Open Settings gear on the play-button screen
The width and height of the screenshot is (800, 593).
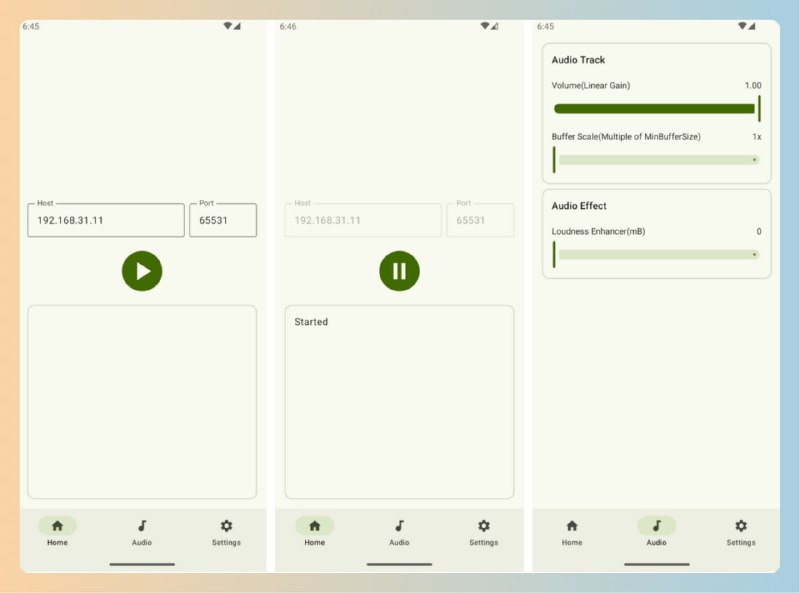pyautogui.click(x=226, y=526)
